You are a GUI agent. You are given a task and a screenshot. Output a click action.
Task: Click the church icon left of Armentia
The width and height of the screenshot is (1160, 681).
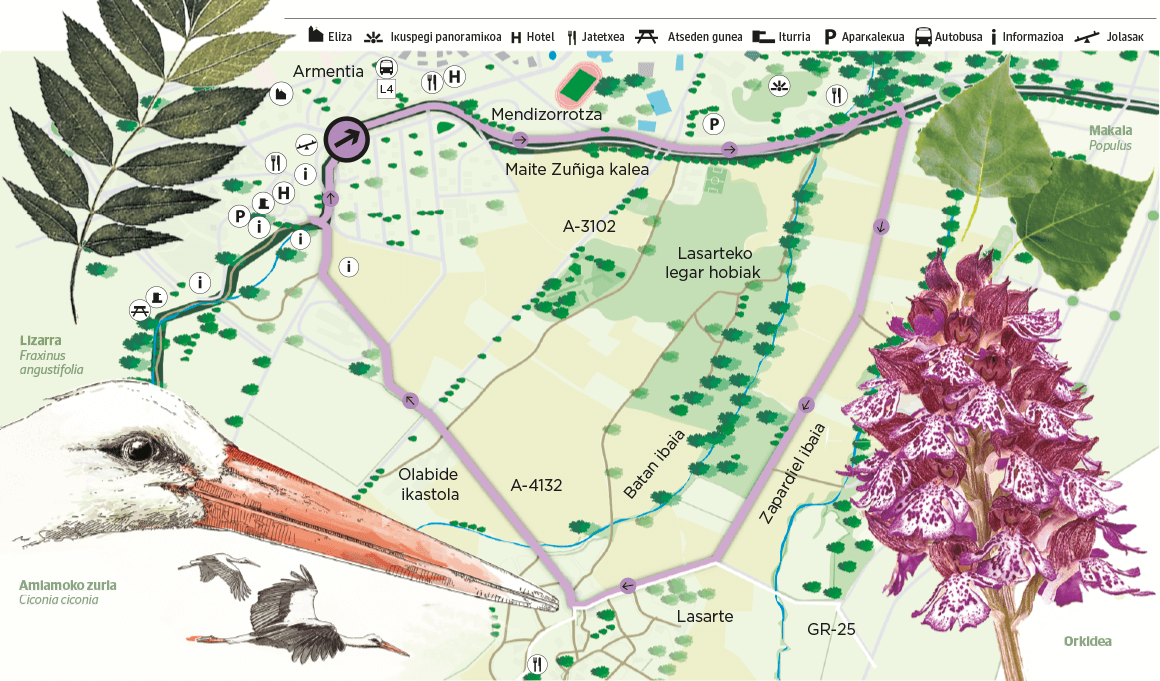pos(281,94)
